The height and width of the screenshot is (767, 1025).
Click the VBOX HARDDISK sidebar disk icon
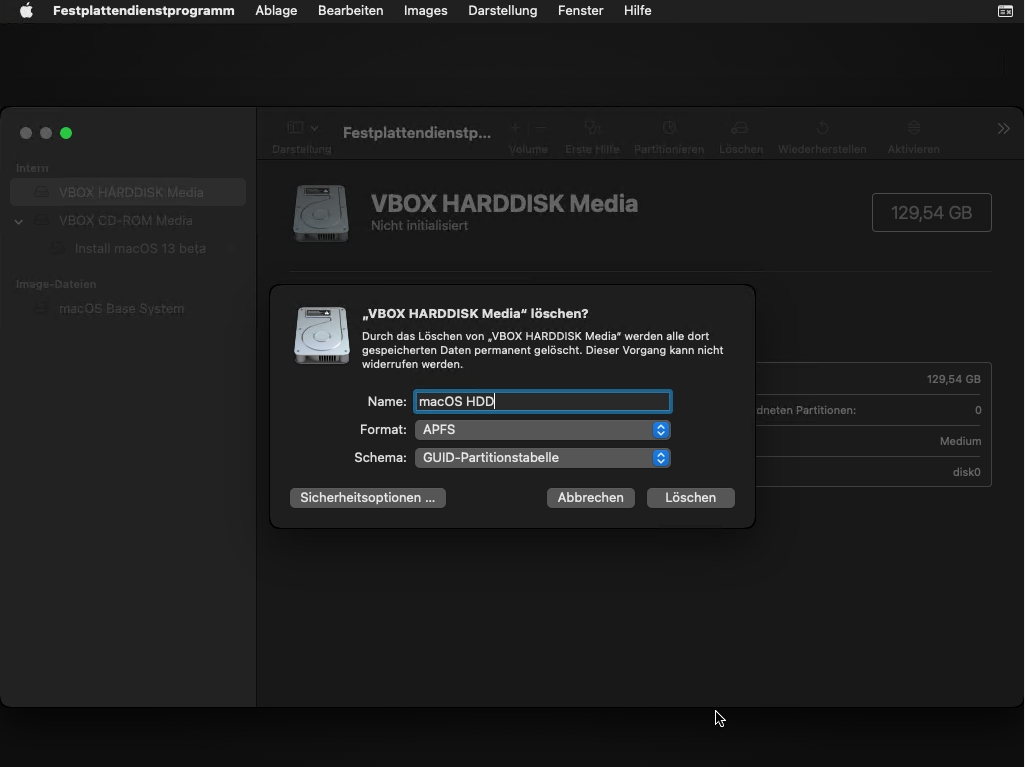41,192
